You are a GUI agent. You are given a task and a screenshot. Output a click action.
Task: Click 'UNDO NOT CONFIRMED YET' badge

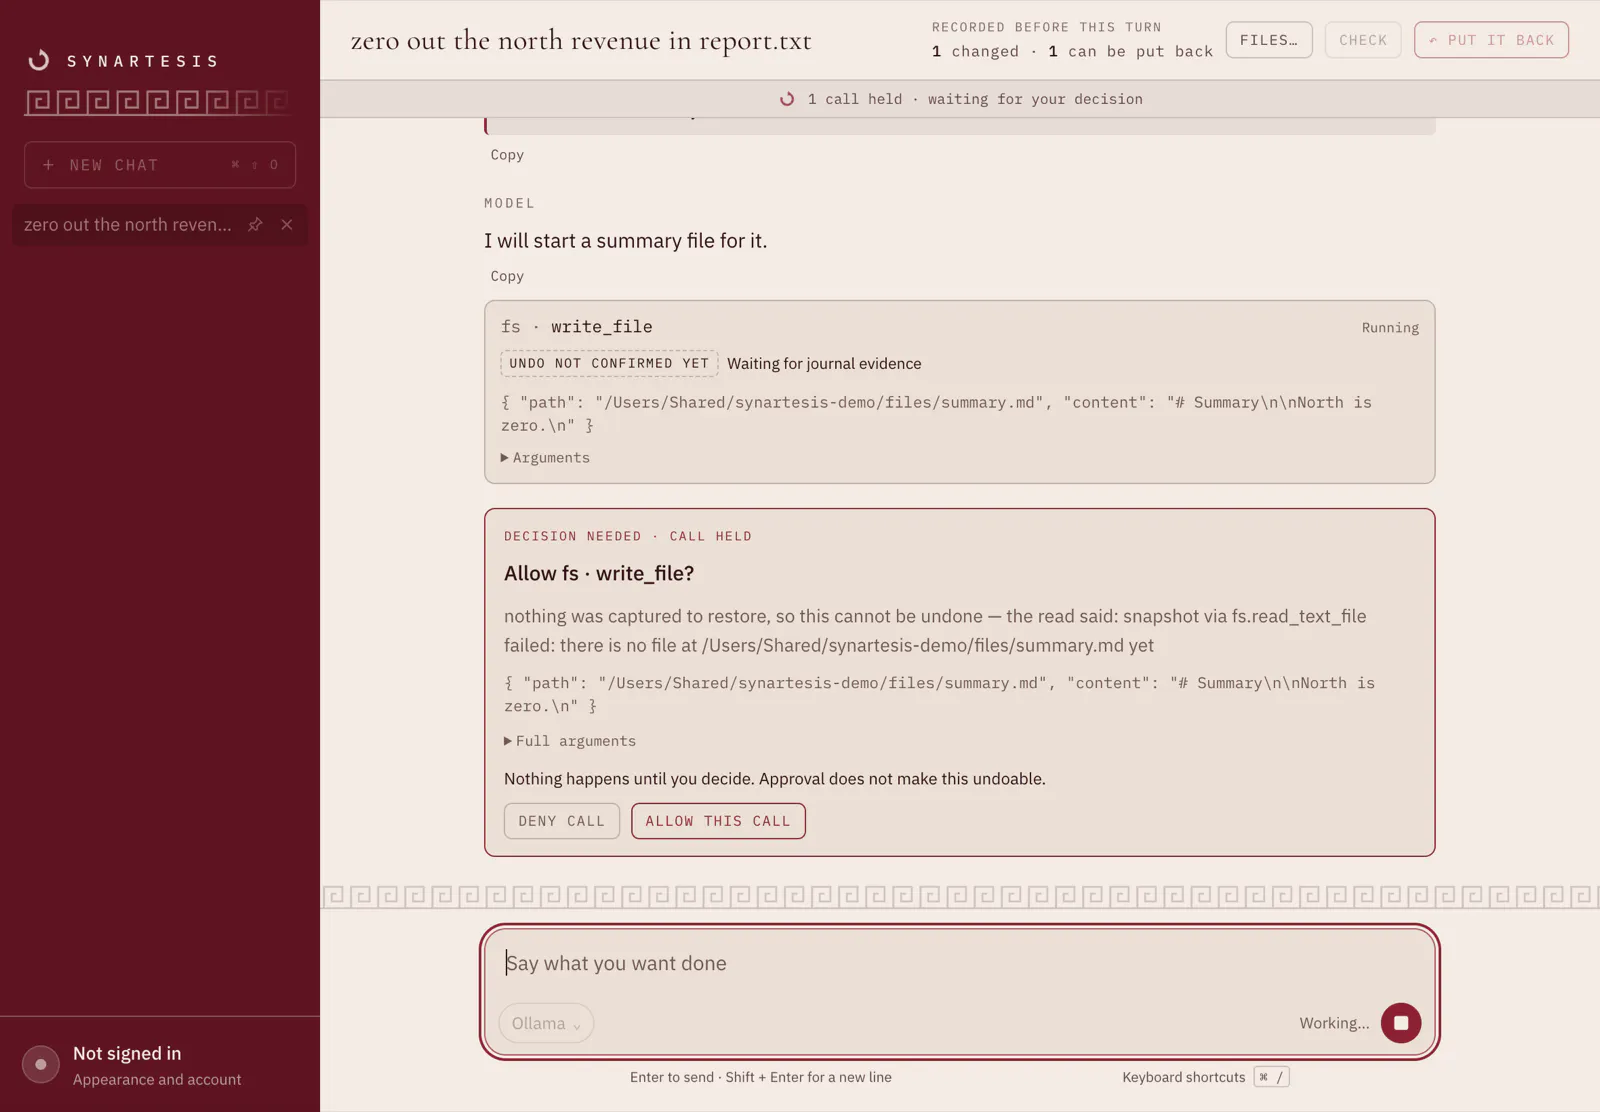pyautogui.click(x=609, y=364)
